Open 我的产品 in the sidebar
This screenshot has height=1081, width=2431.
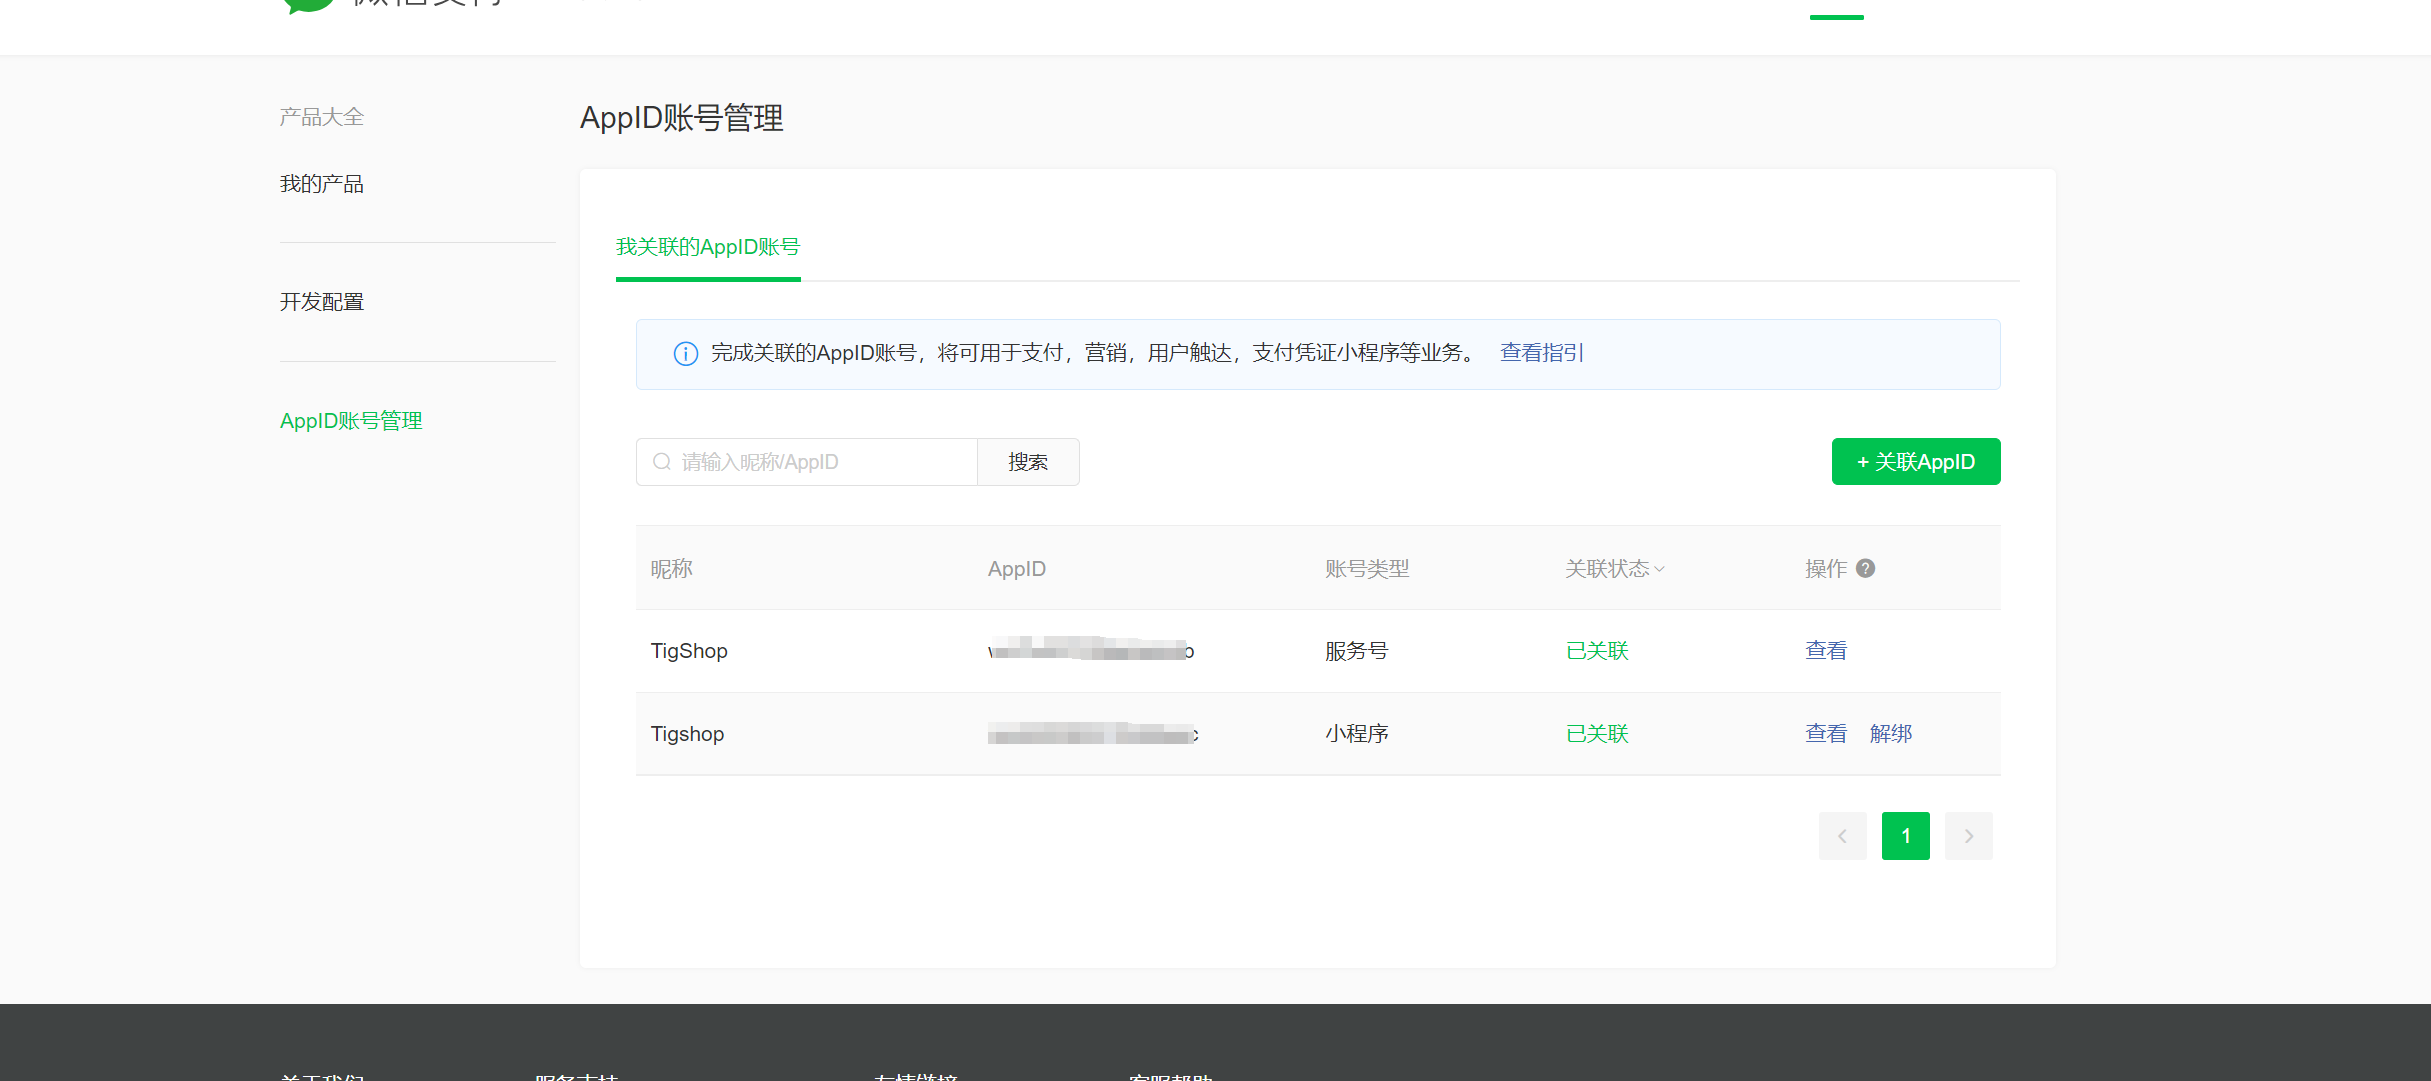tap(322, 184)
